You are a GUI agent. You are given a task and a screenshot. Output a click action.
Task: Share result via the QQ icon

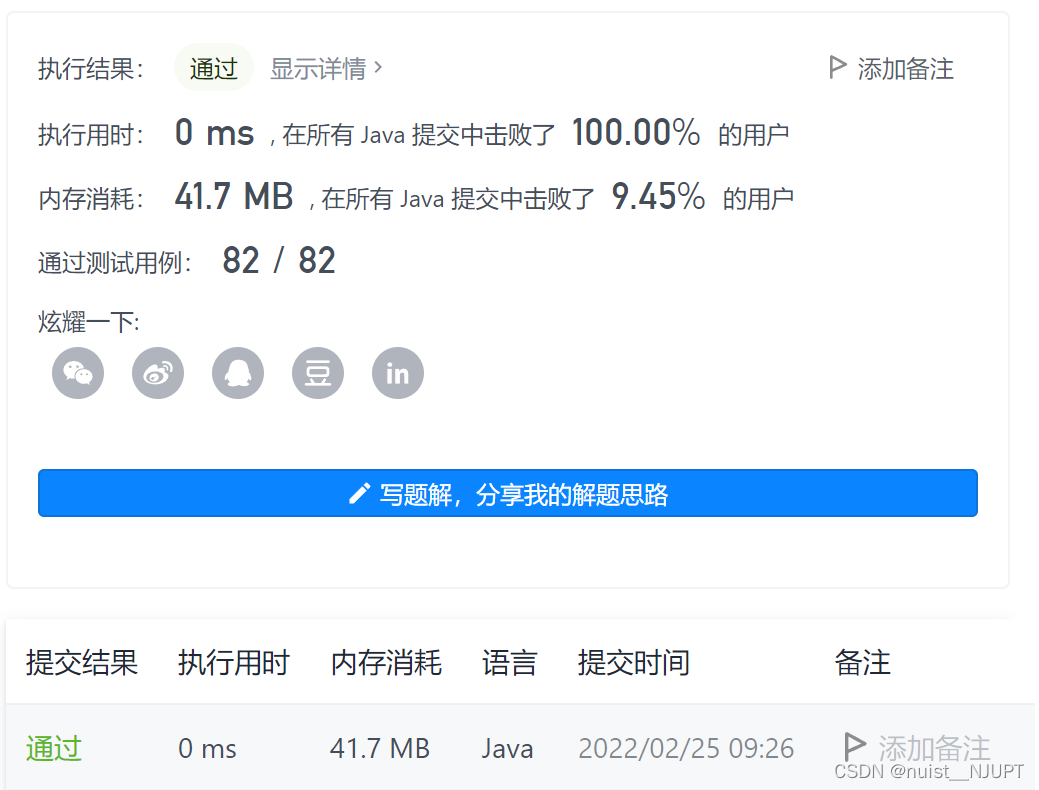coord(237,372)
